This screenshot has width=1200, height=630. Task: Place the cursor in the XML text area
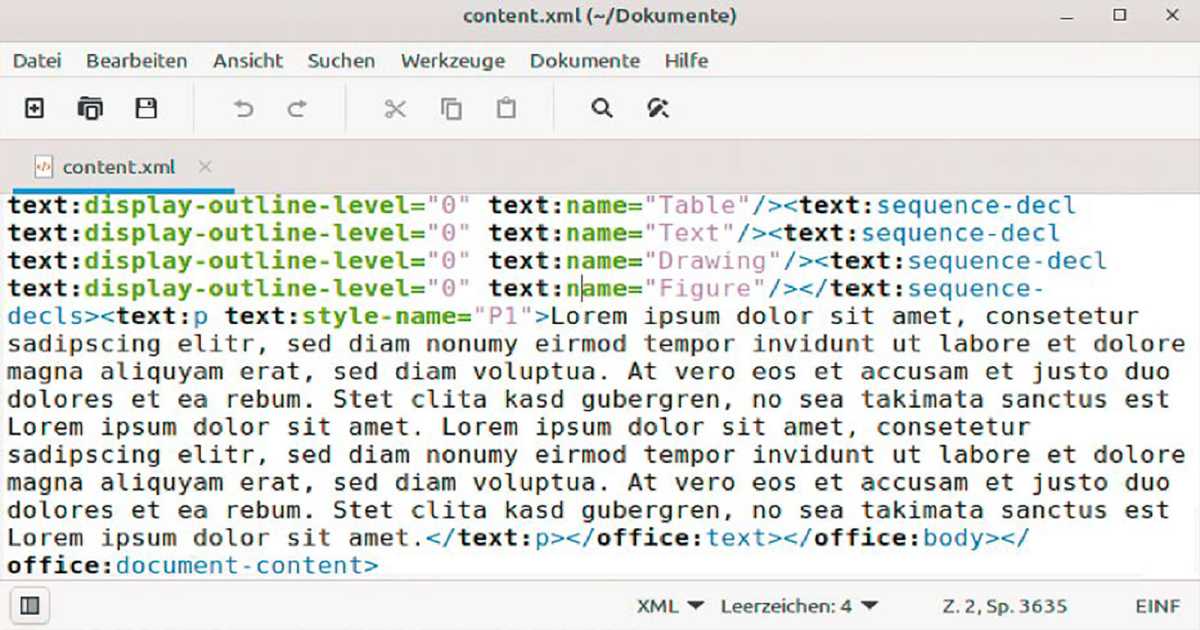(x=600, y=400)
